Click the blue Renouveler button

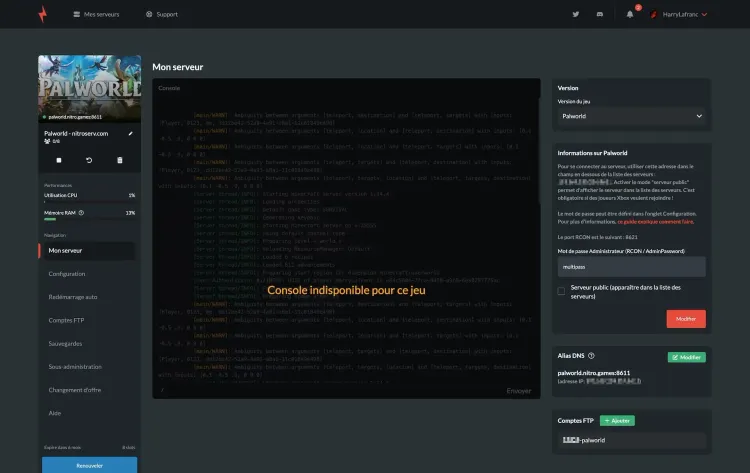pyautogui.click(x=89, y=465)
